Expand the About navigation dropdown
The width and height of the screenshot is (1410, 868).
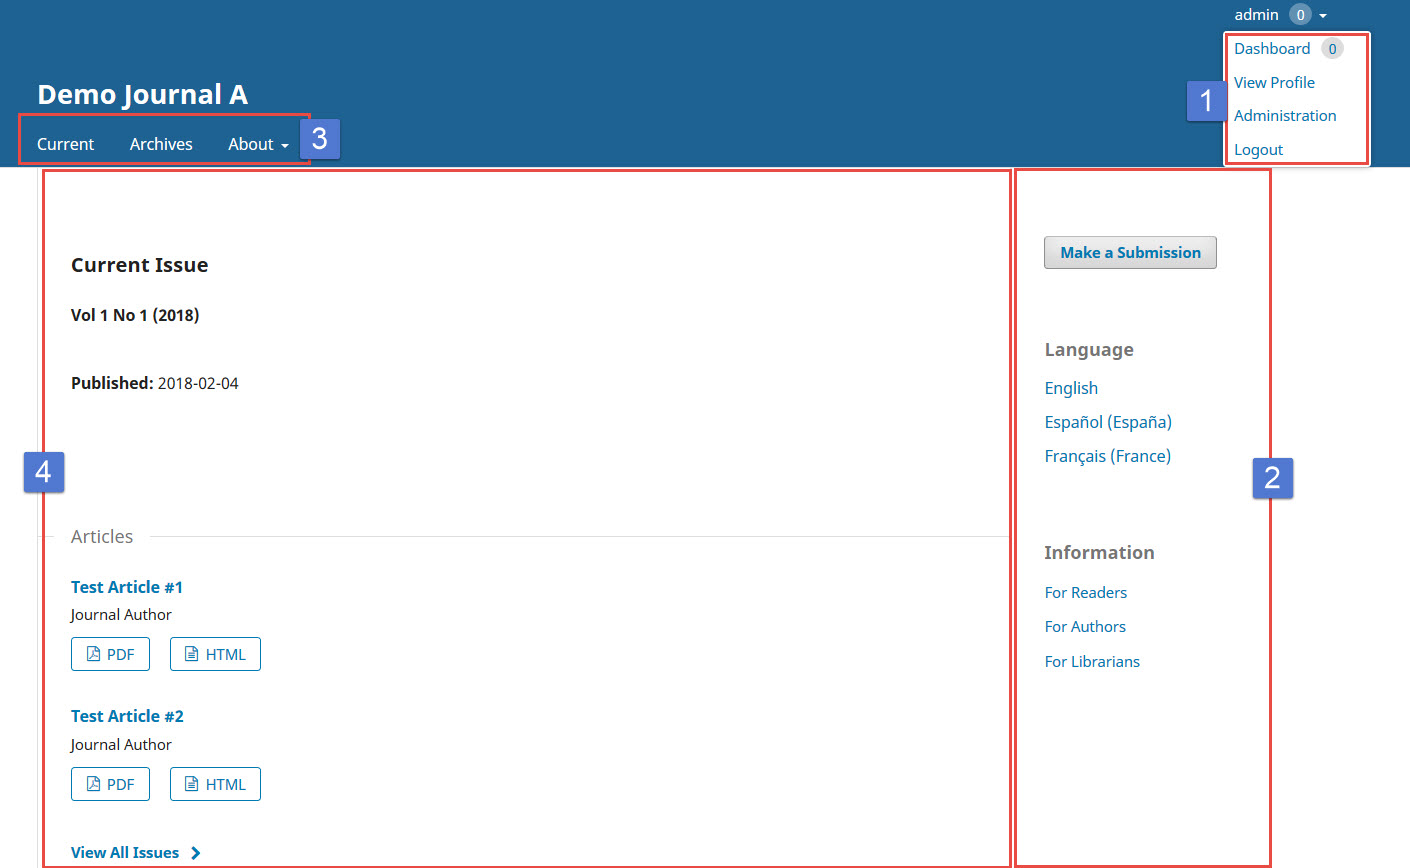point(257,144)
